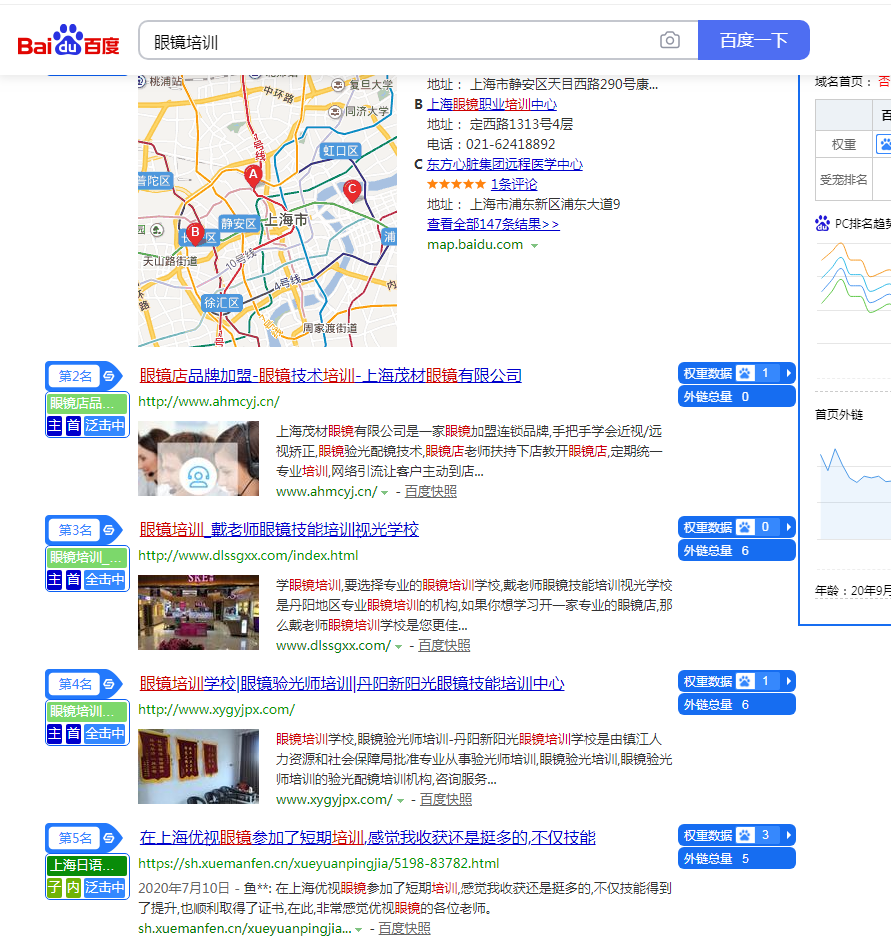Click 外链总量 6 for rank 4
The image size is (891, 939).
tap(737, 704)
